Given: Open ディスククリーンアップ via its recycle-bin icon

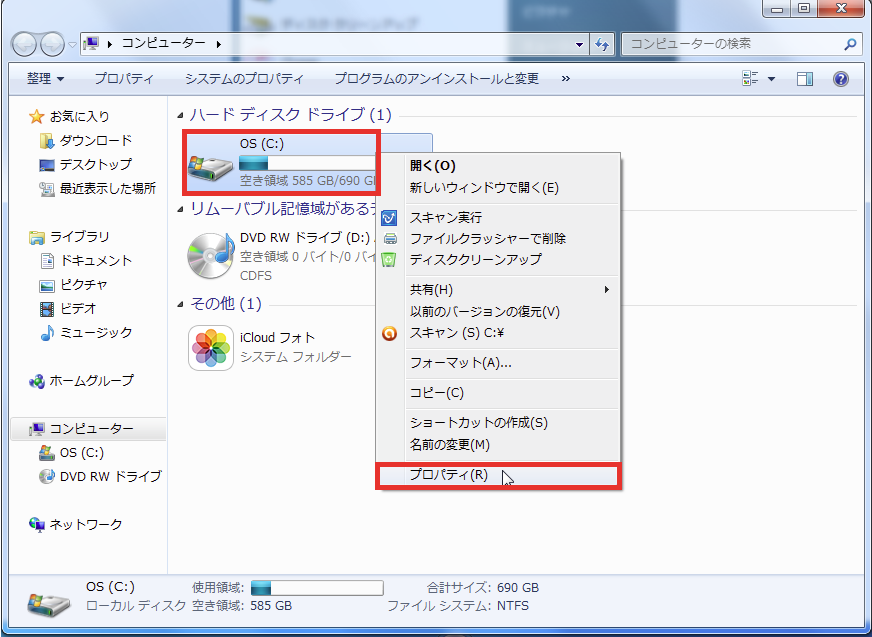Looking at the screenshot, I should [390, 260].
